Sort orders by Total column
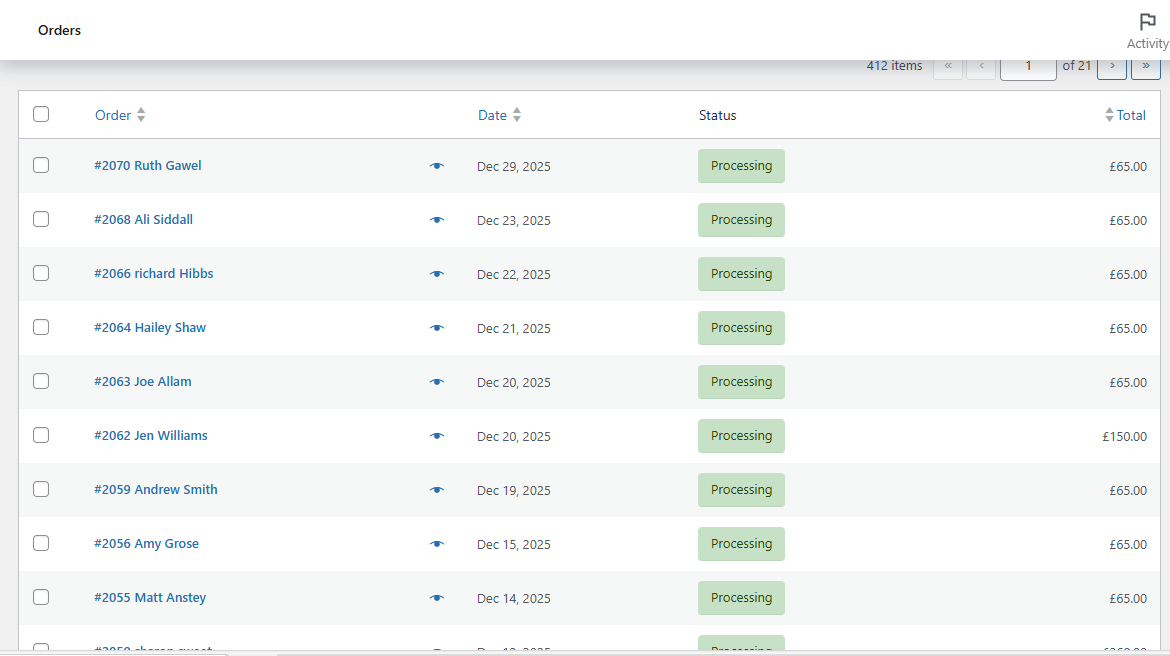Image resolution: width=1170 pixels, height=656 pixels. coord(1131,115)
